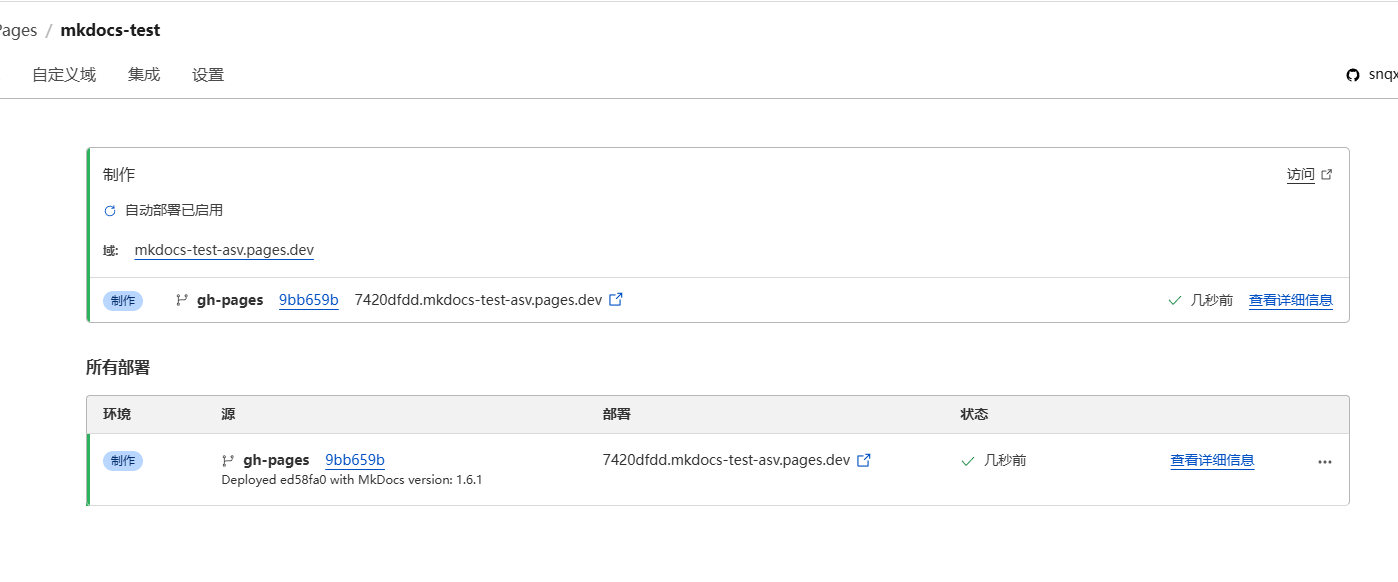Click the 制作 badge in the 所有部署 row
The height and width of the screenshot is (582, 1398).
pyautogui.click(x=123, y=461)
